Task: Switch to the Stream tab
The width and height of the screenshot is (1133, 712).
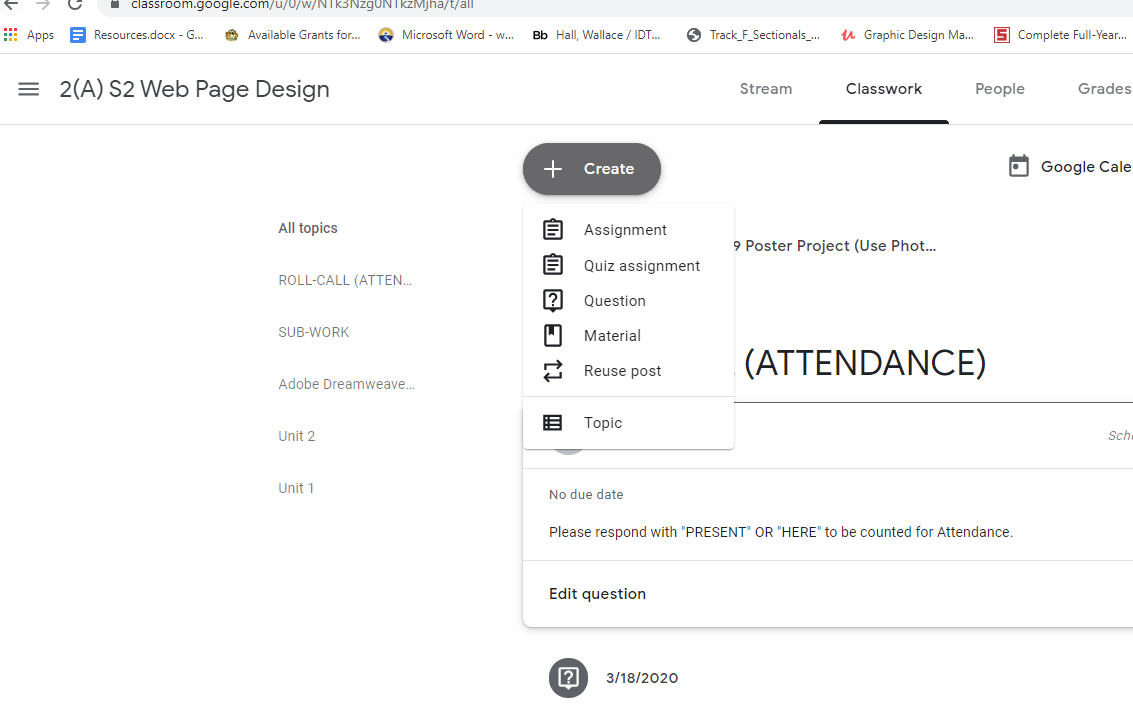Action: pos(765,89)
